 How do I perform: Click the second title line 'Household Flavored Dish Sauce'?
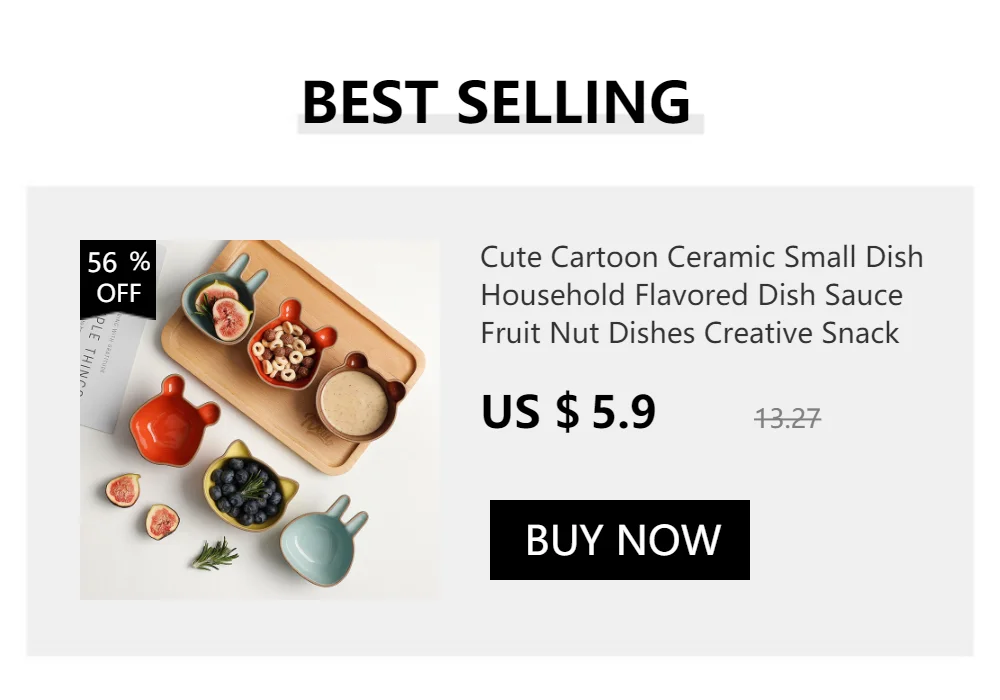tap(691, 295)
